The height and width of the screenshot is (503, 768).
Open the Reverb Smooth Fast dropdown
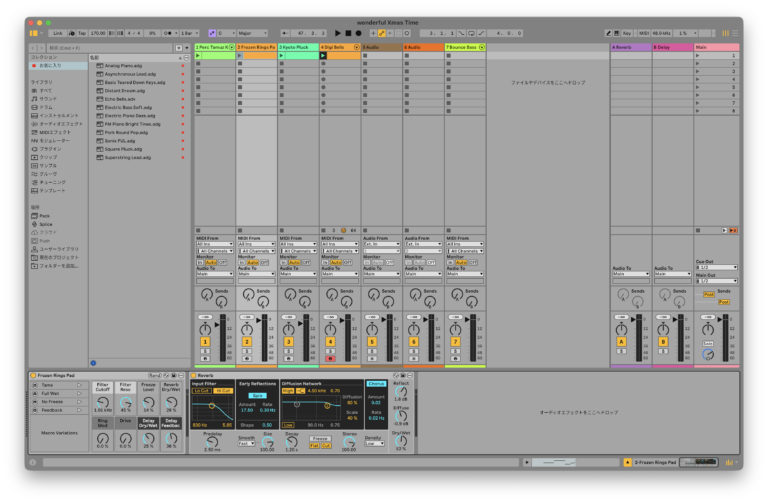point(246,444)
